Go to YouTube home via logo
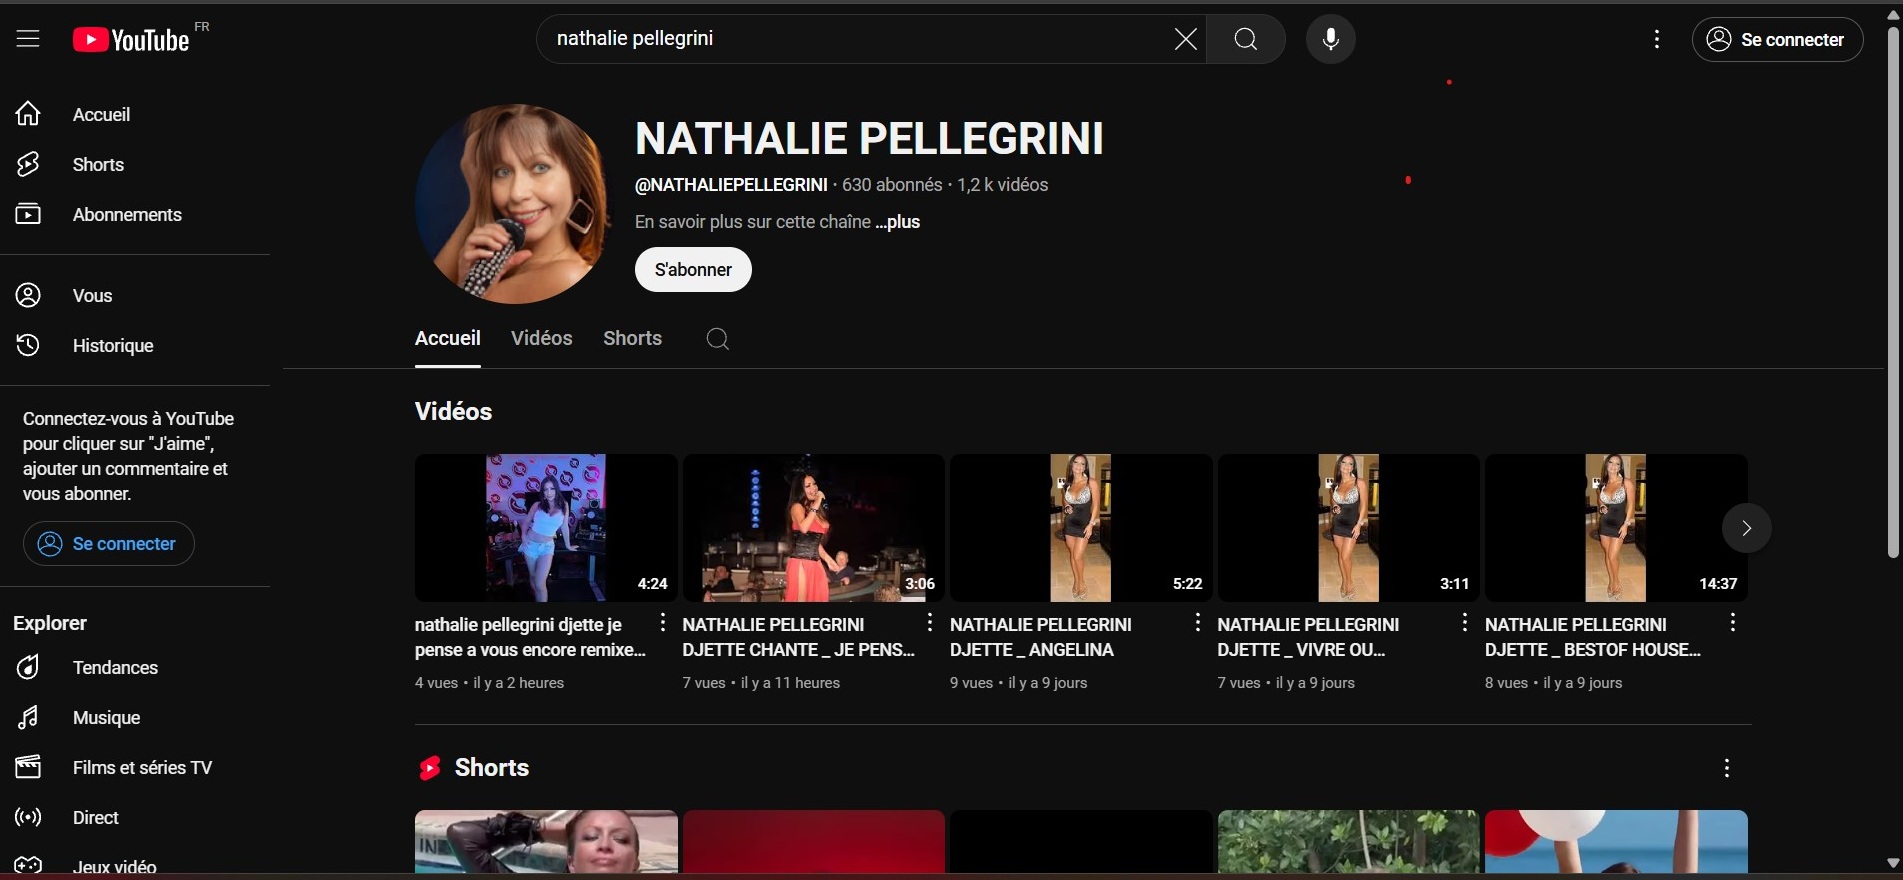The image size is (1903, 880). point(131,39)
